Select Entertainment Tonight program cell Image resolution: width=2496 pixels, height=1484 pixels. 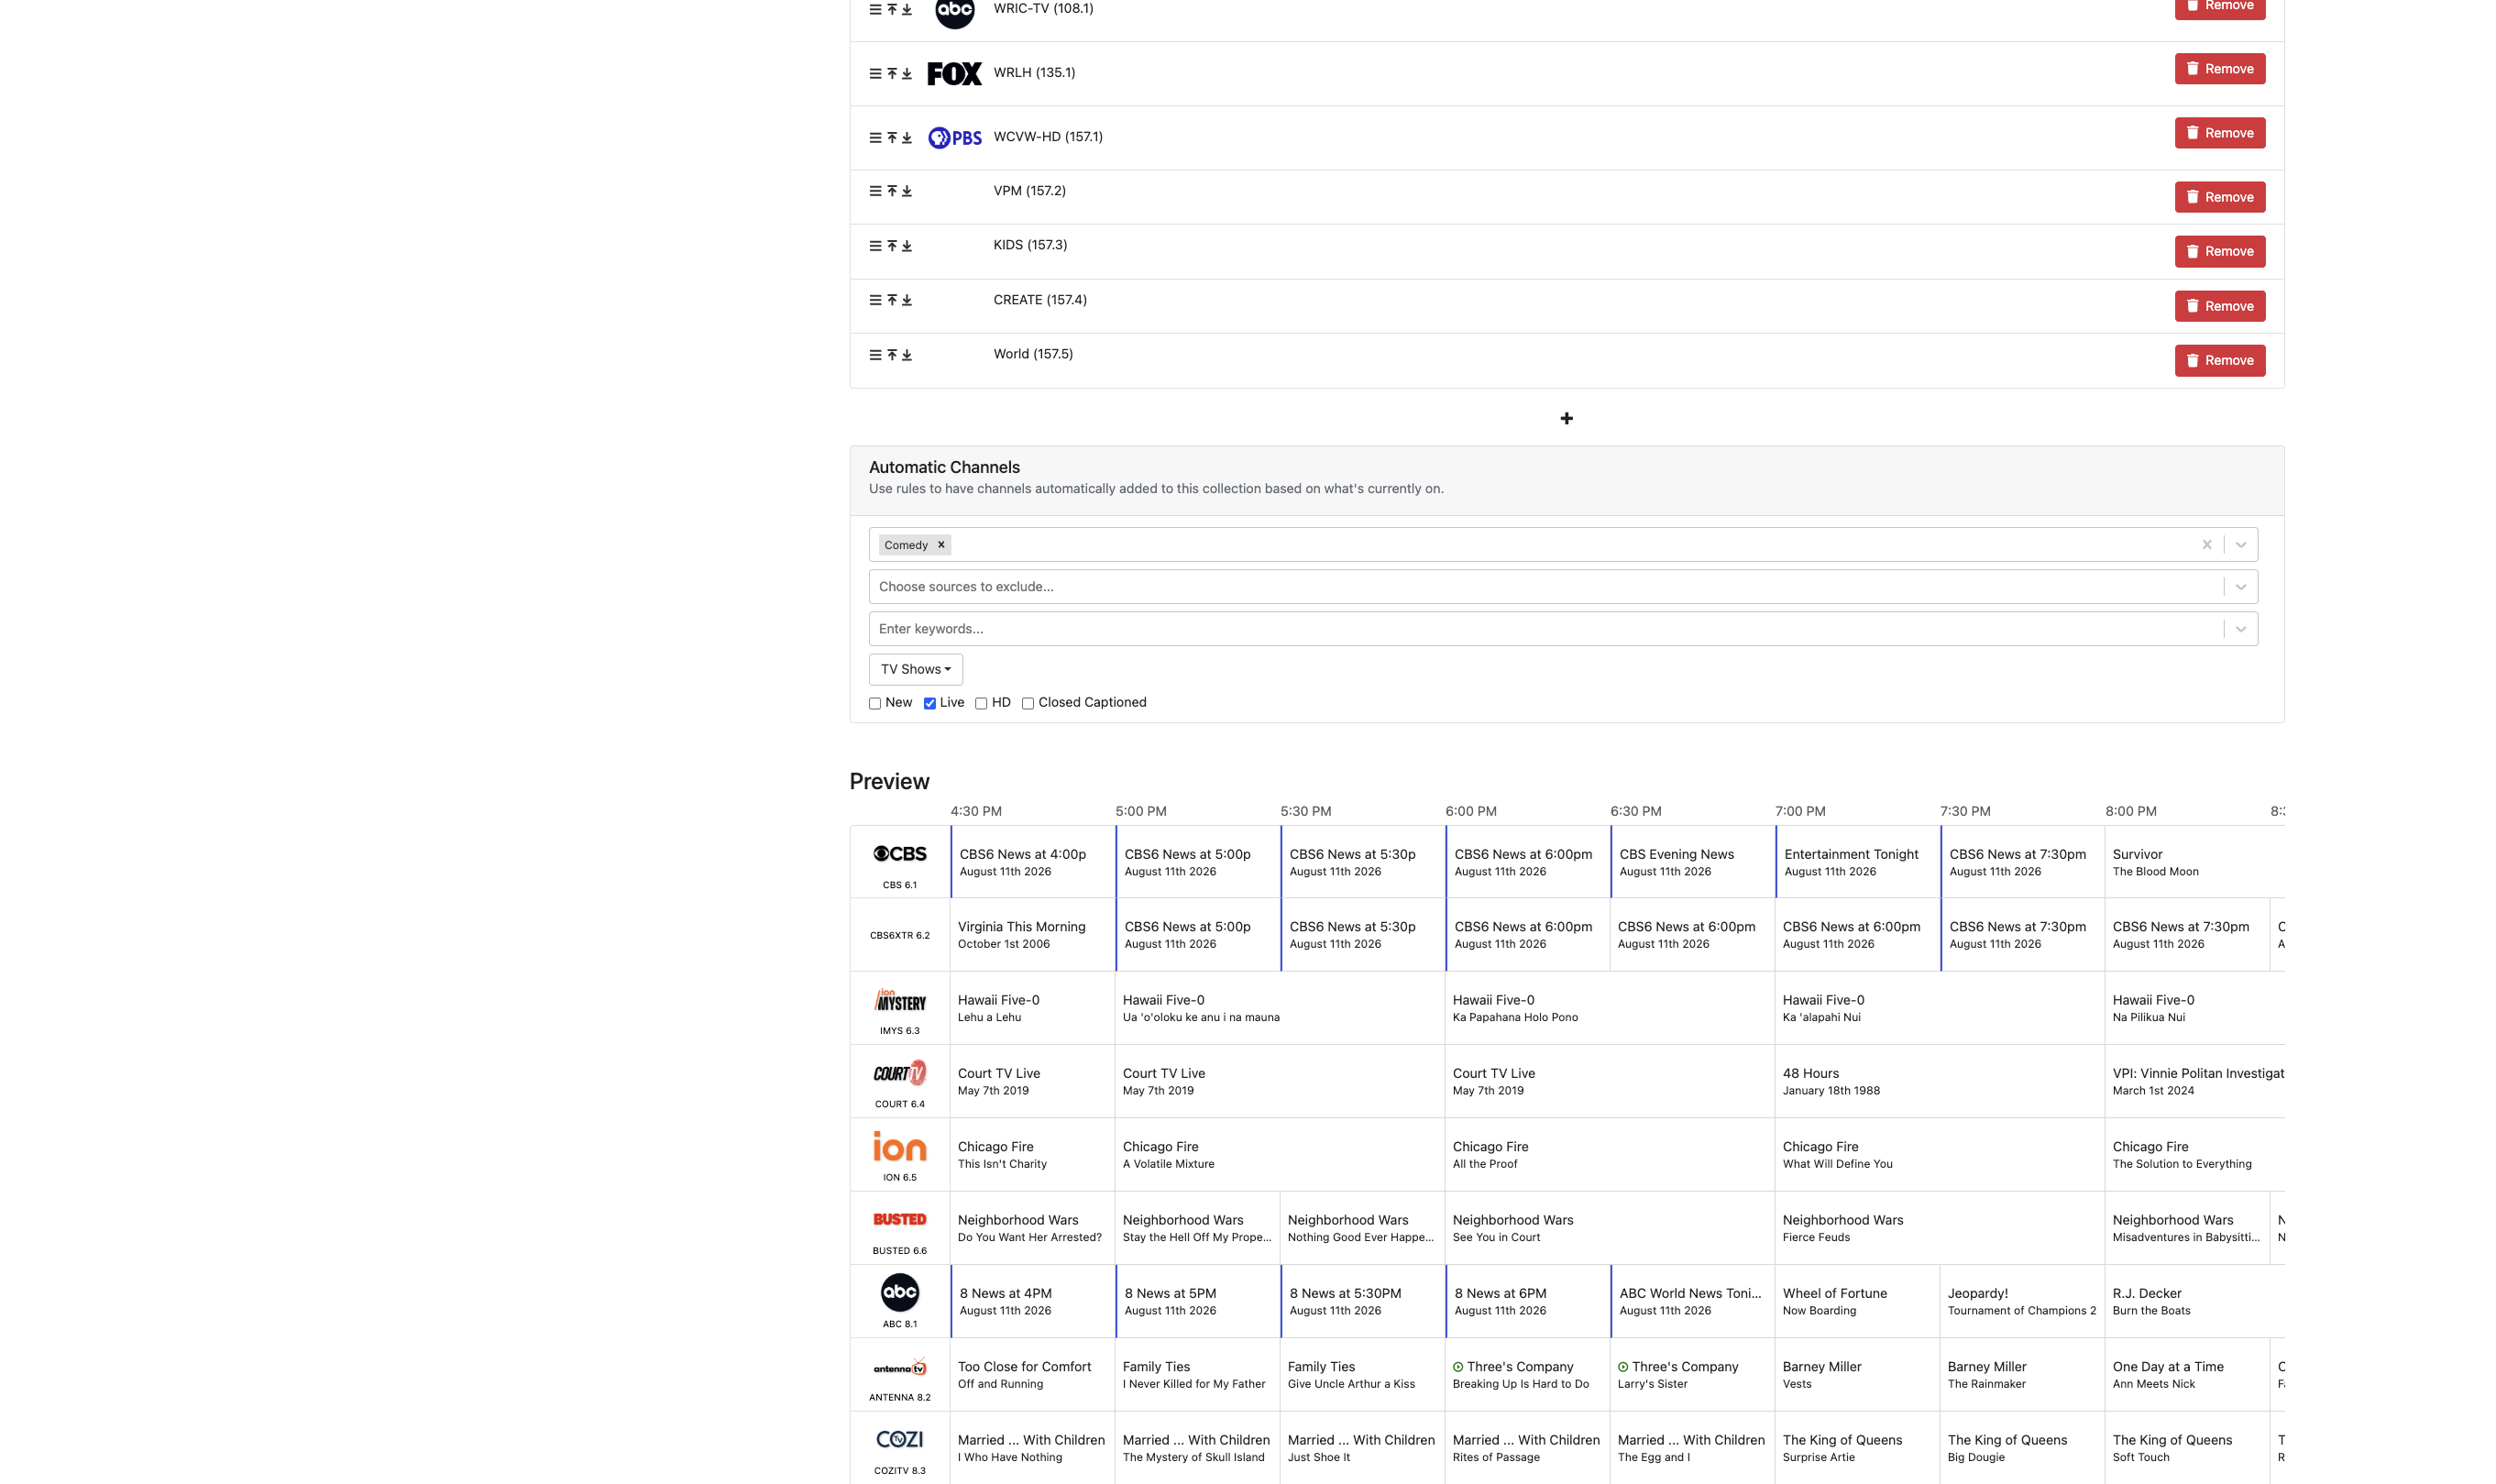pyautogui.click(x=1857, y=862)
